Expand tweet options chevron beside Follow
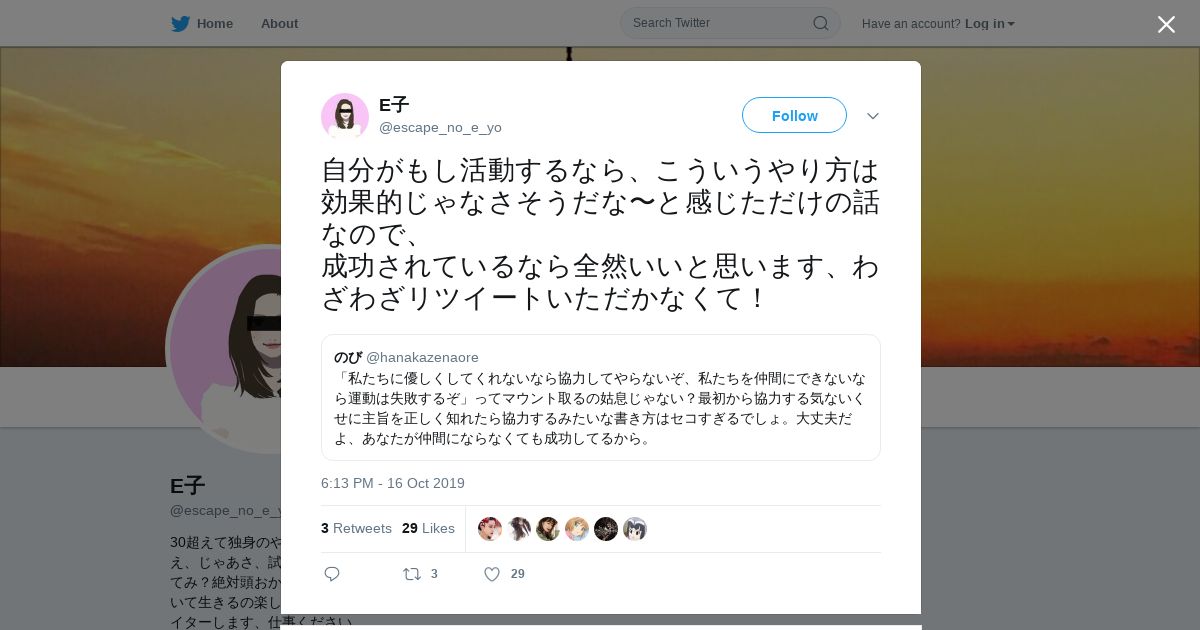 click(872, 116)
